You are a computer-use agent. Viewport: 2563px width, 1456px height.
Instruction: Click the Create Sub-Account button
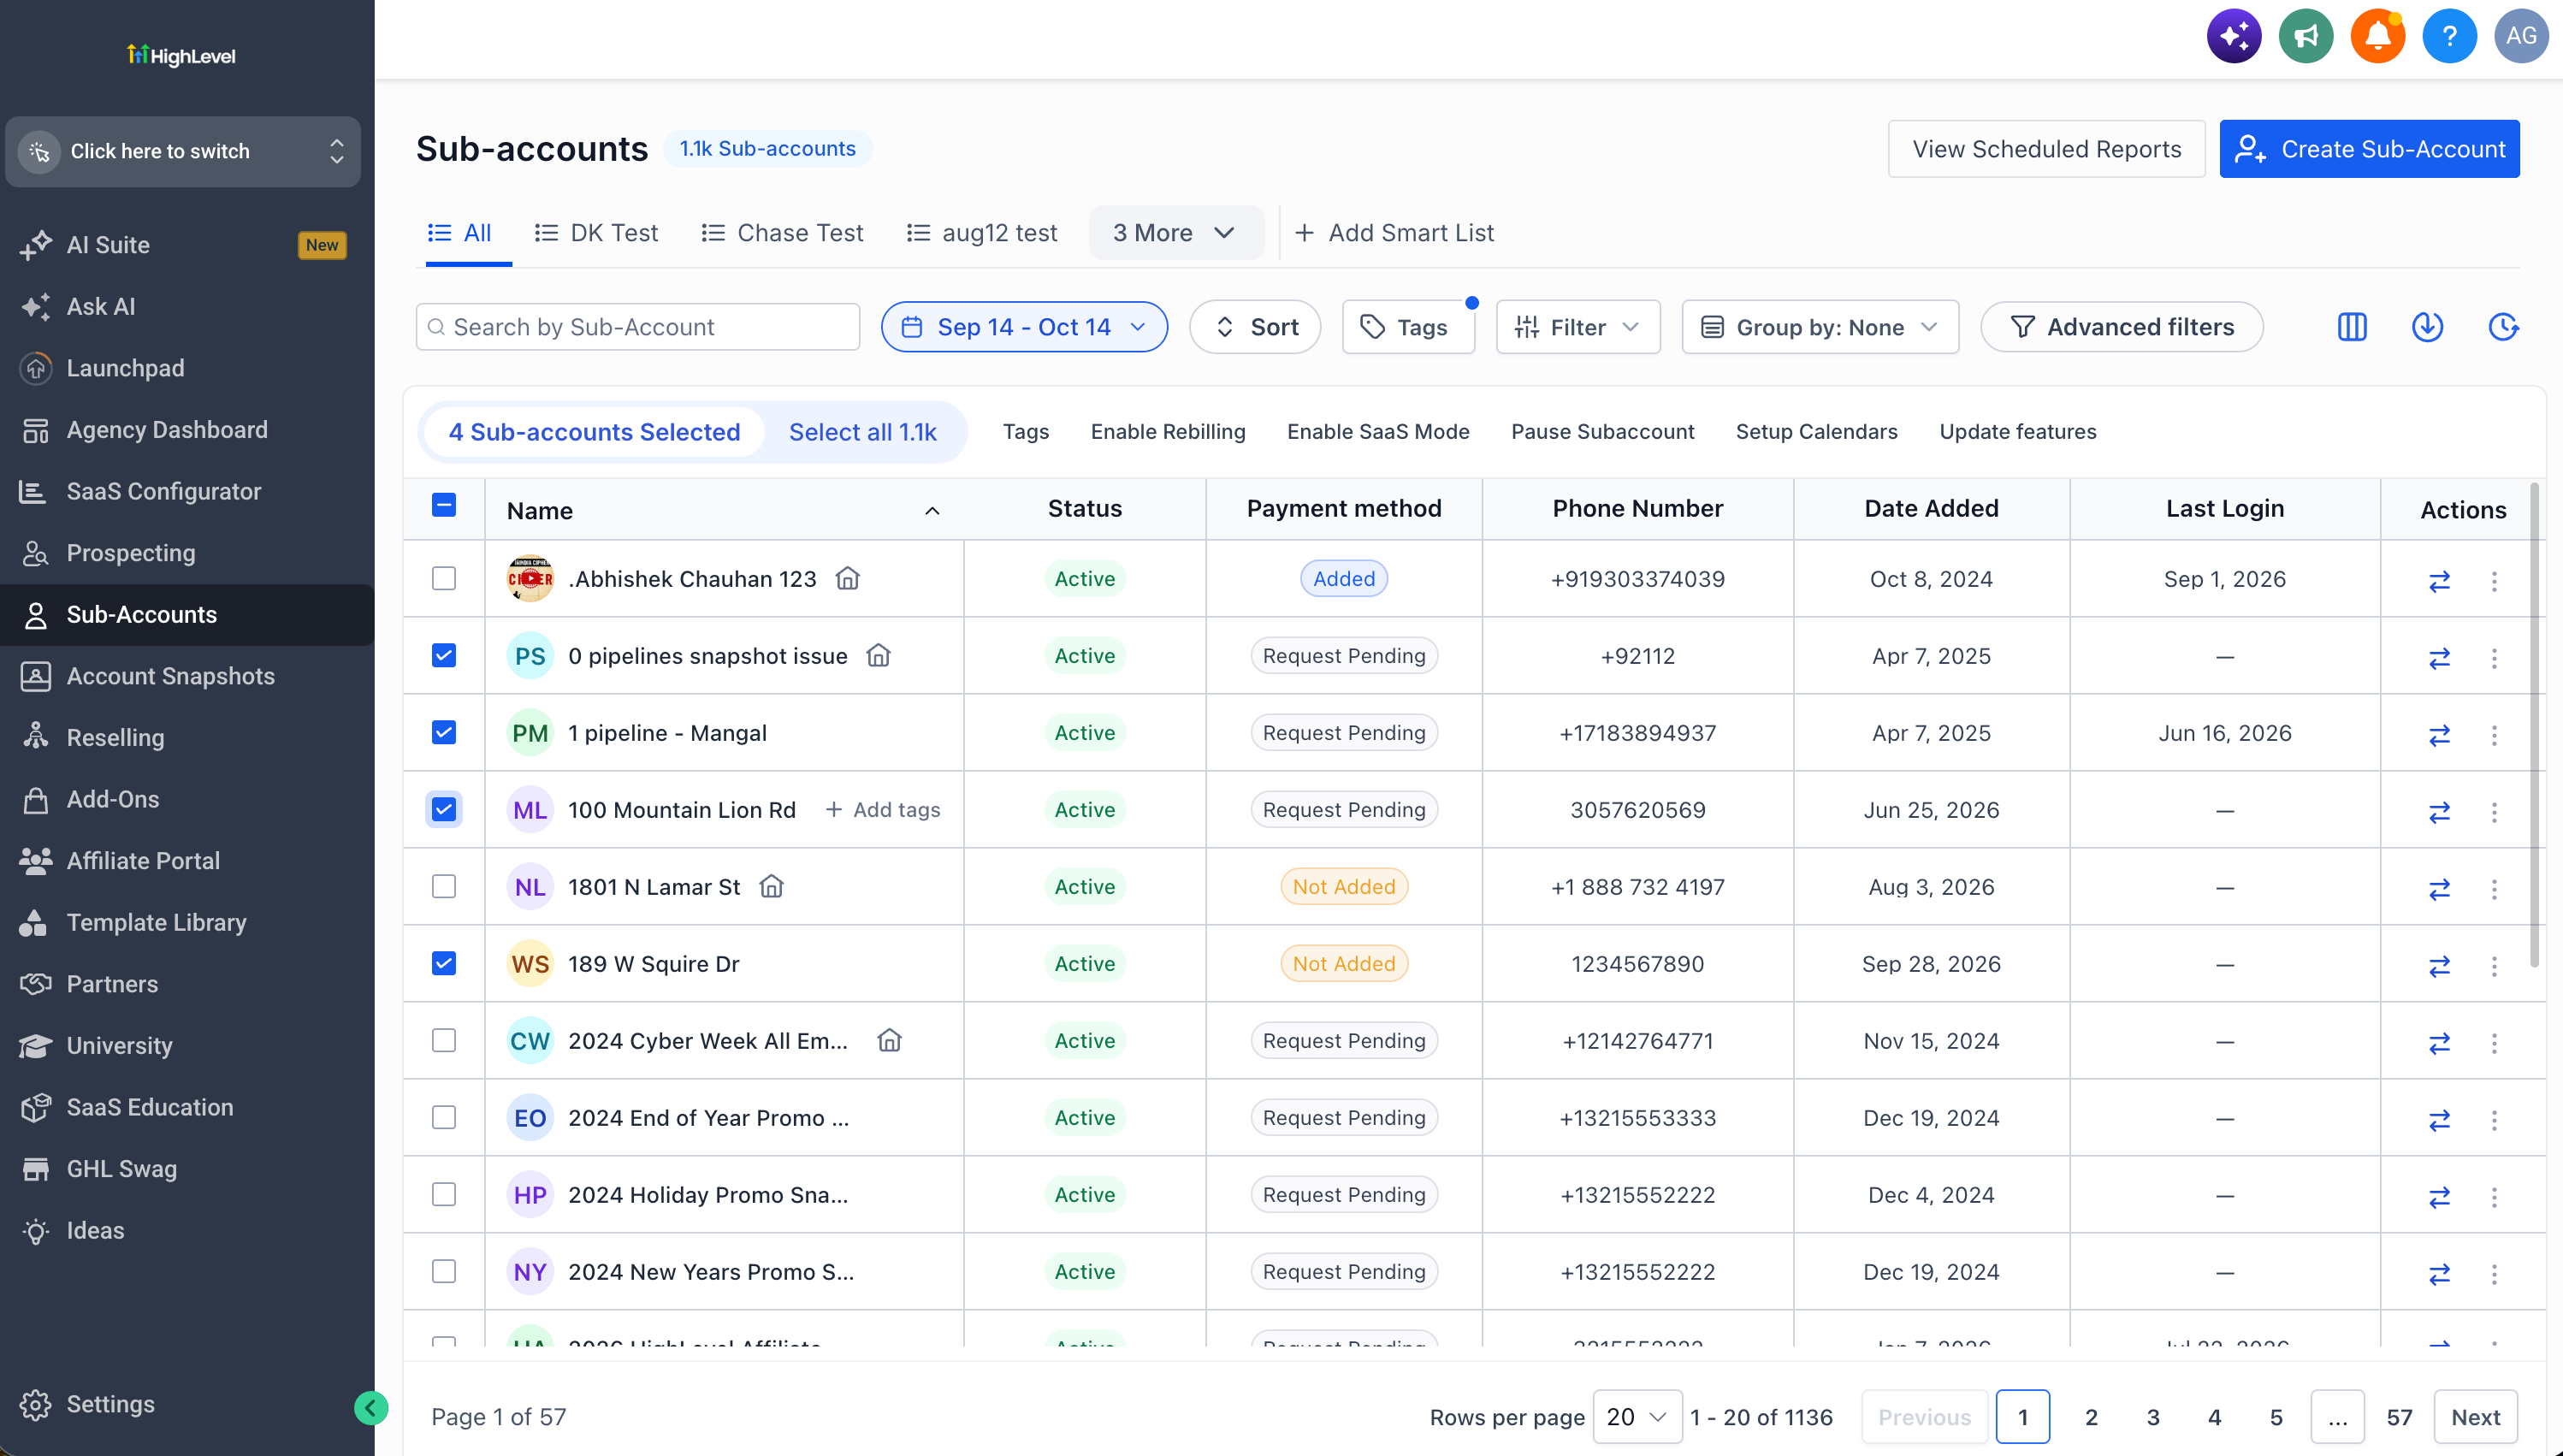pos(2369,149)
